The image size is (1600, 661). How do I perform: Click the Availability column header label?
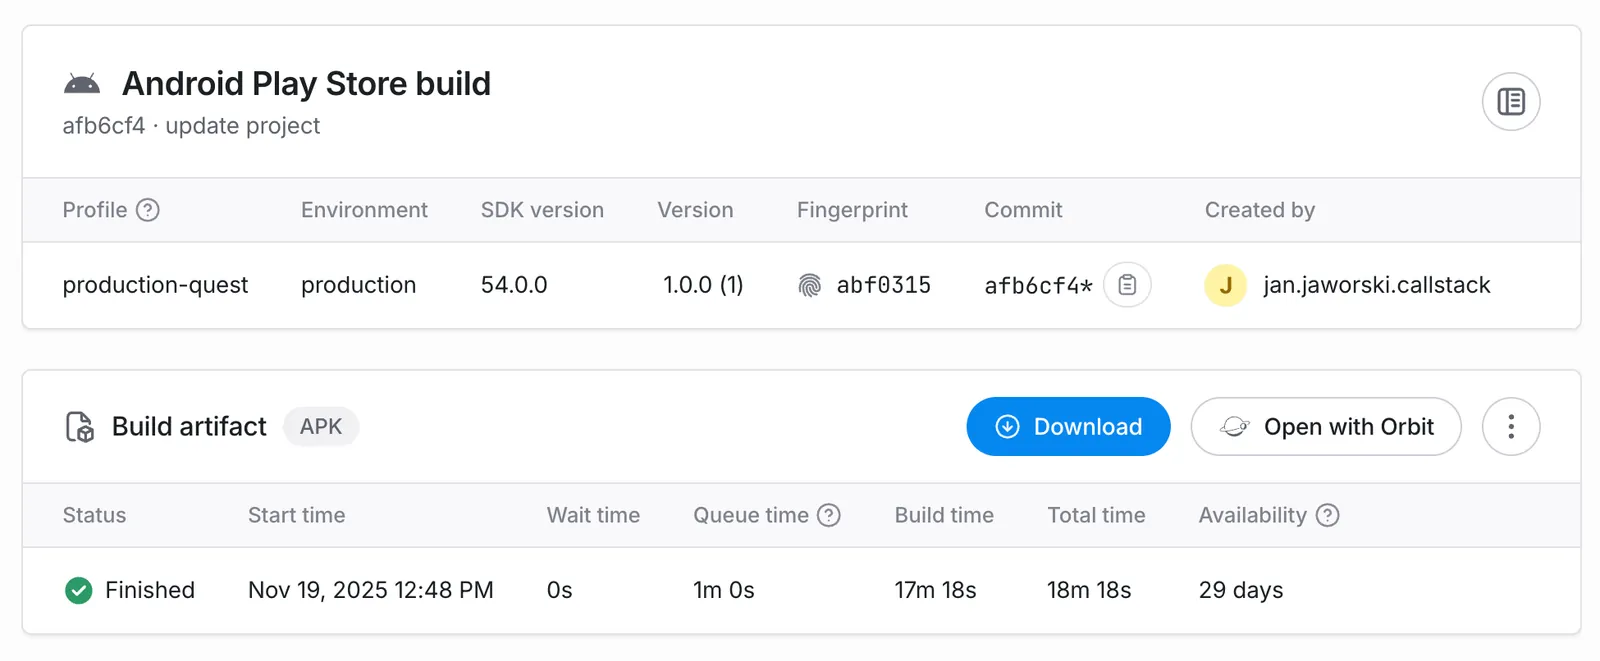[x=1252, y=515]
